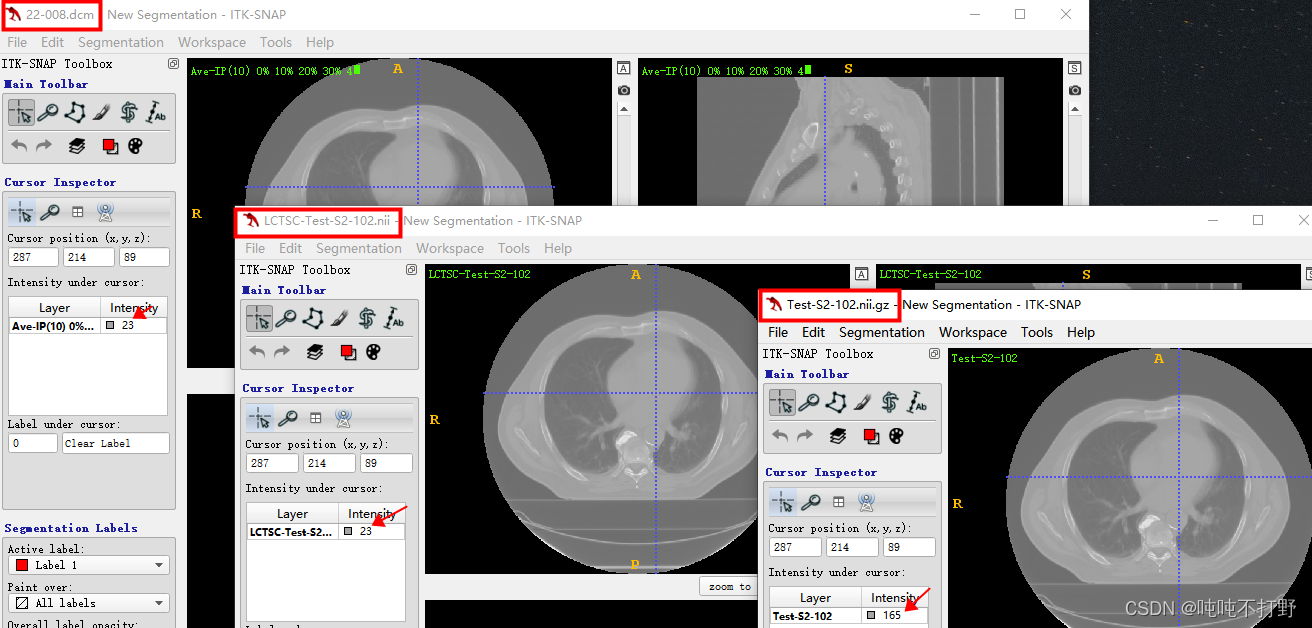Select the annotation tool in Test-S2-102.nii.gz window

tap(917, 402)
